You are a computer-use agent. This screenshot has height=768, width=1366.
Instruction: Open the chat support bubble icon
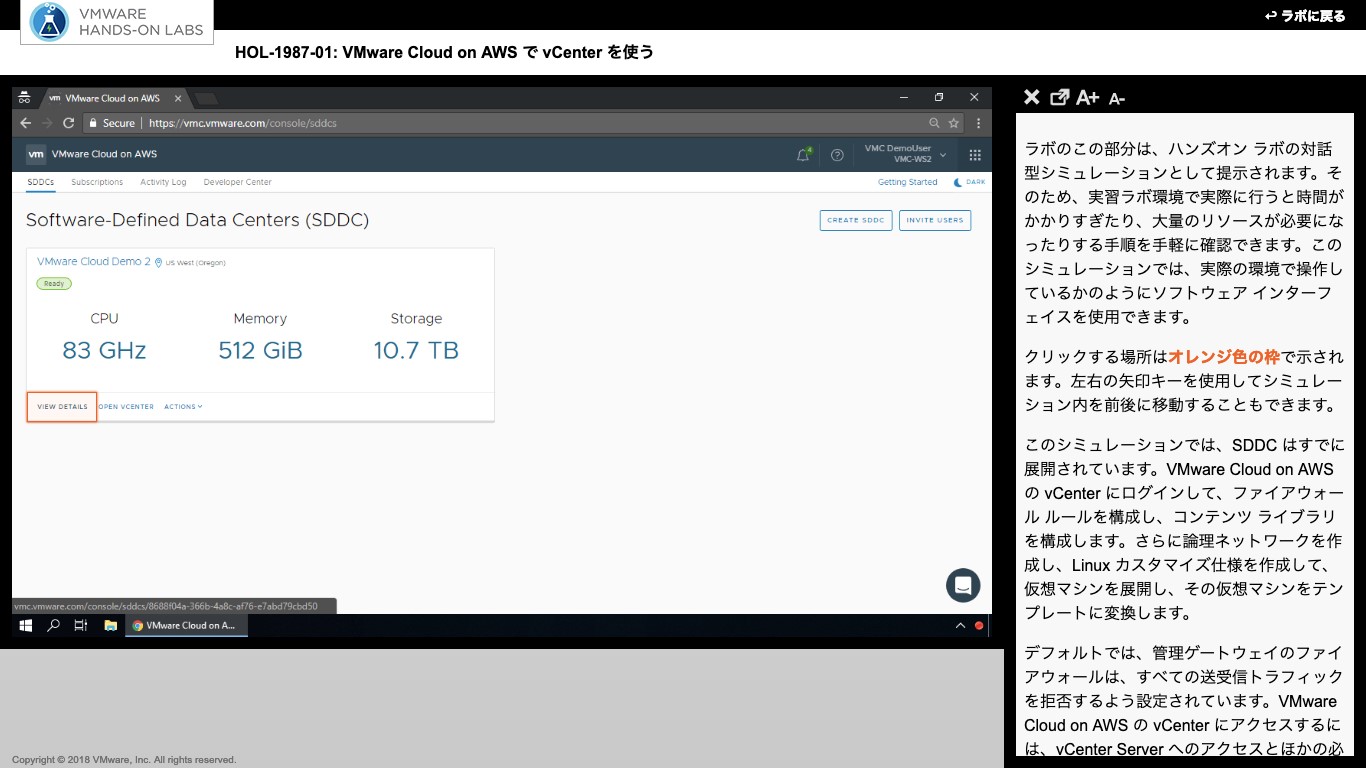pos(963,585)
